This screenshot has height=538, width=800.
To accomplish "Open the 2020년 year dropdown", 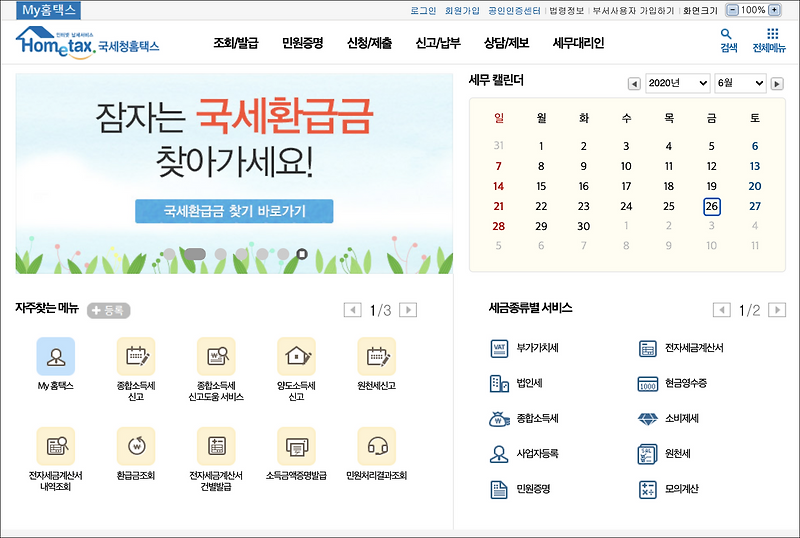I will [x=678, y=83].
